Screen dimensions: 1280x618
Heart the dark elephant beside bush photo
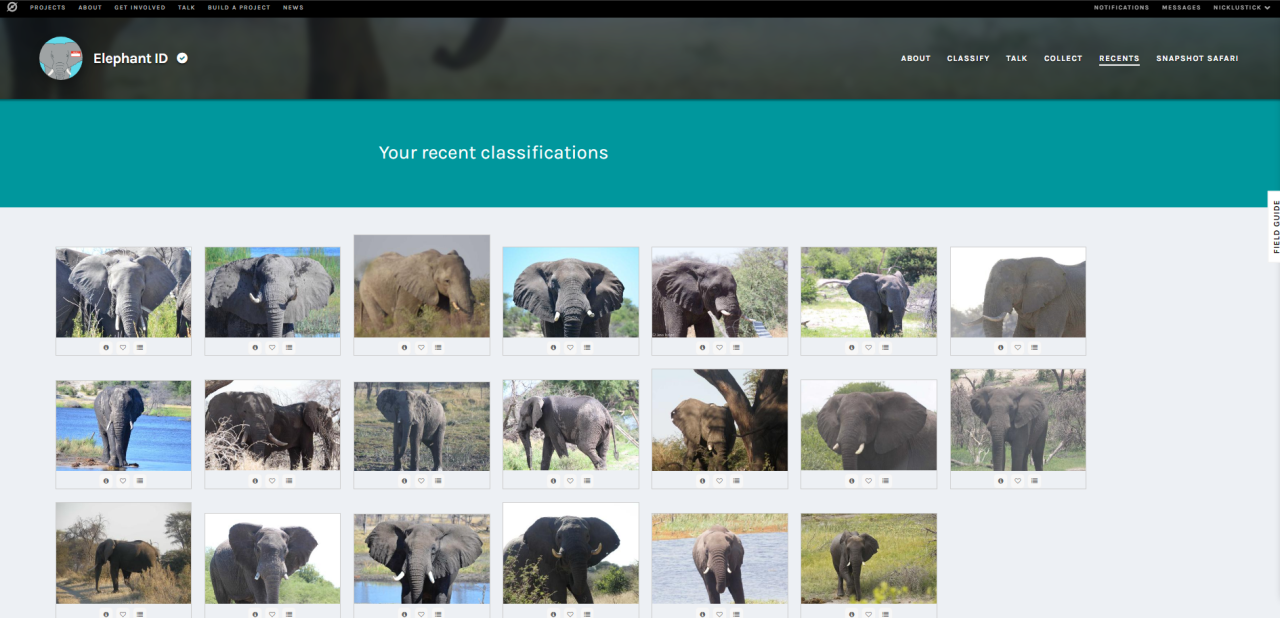719,347
